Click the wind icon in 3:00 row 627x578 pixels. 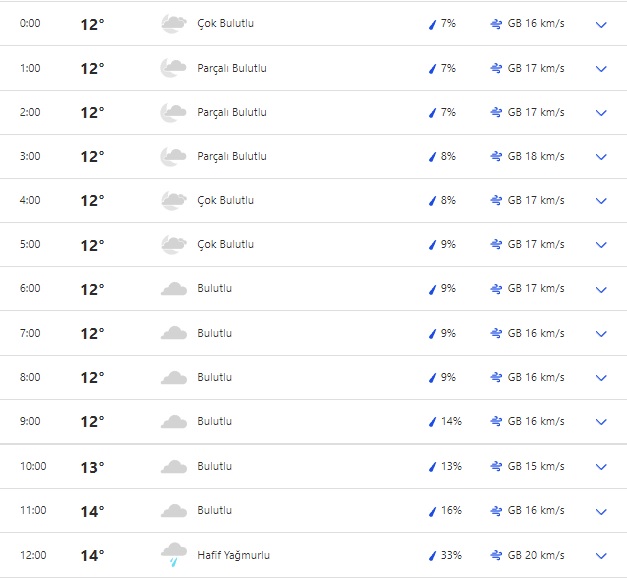pyautogui.click(x=496, y=157)
